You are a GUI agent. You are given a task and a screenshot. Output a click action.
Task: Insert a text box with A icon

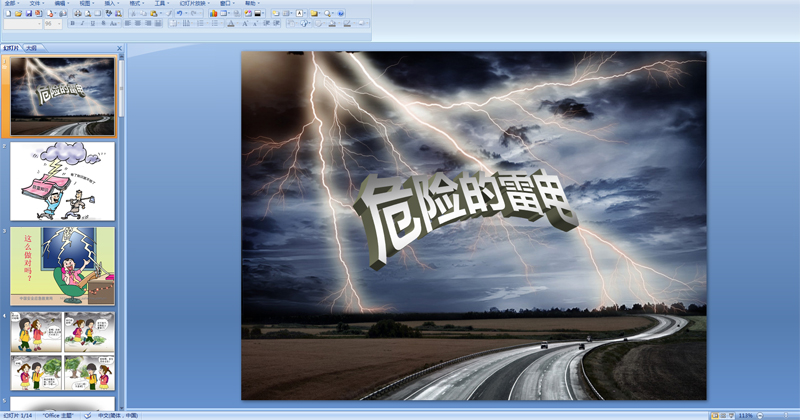(299, 14)
